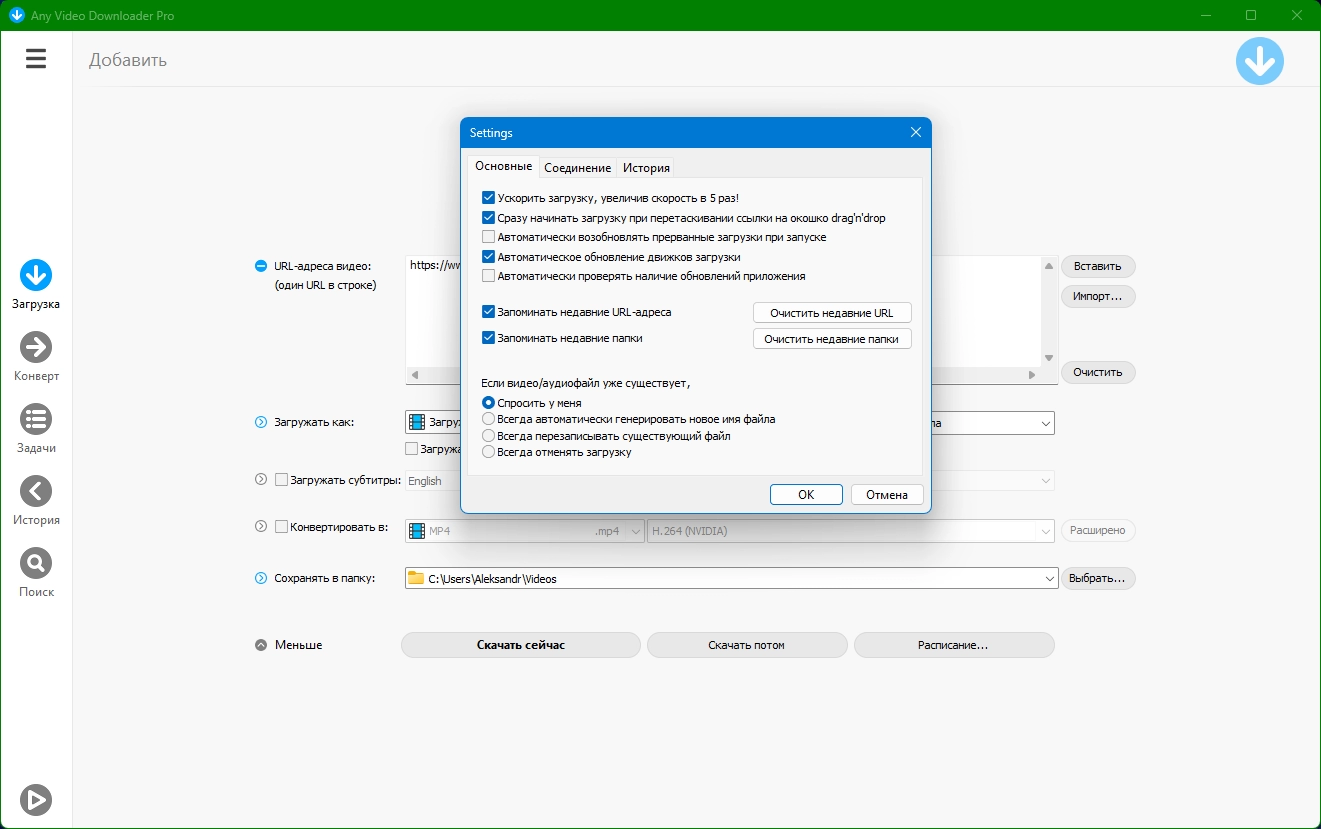Toggle Запоминать недавние папки checkbox
1321x829 pixels.
click(488, 338)
